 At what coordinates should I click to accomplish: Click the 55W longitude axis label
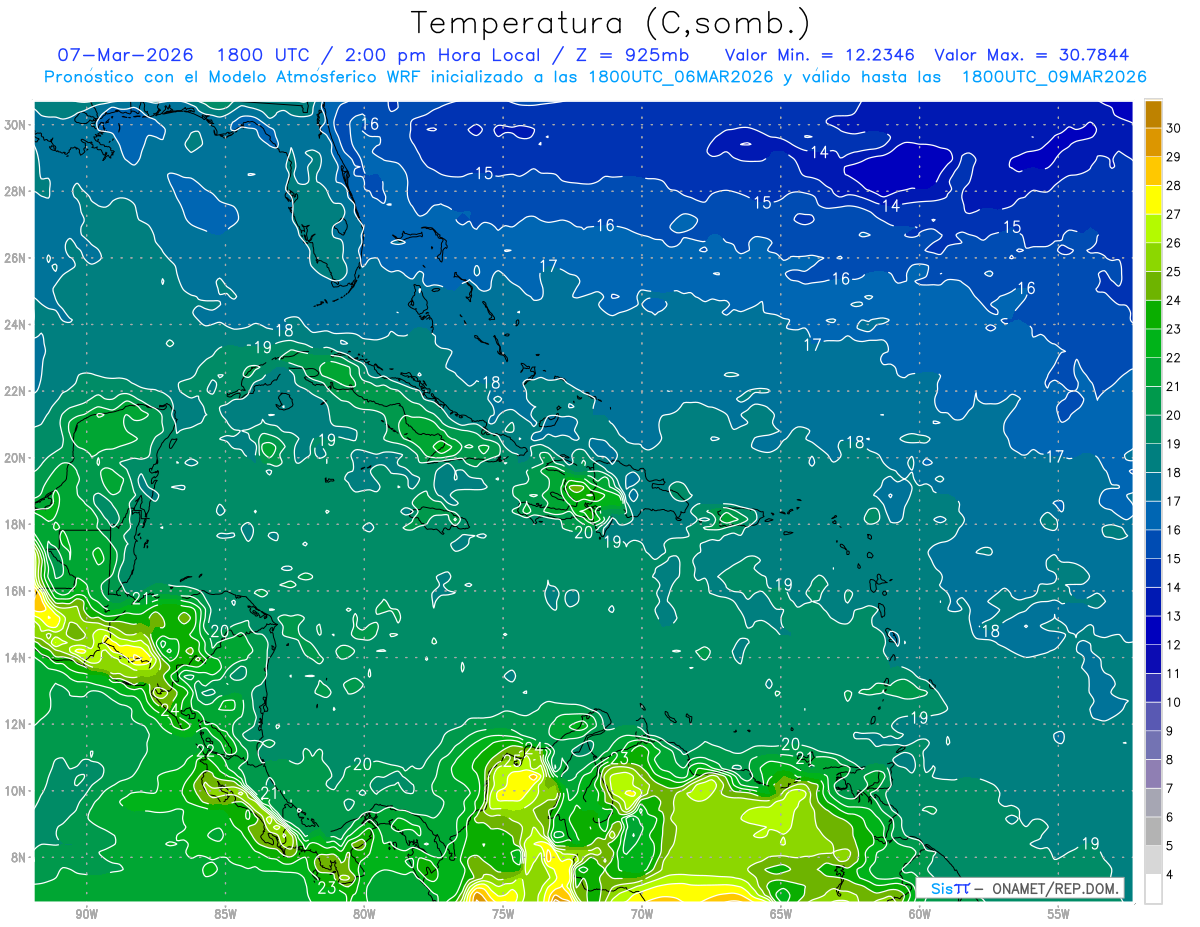click(x=1059, y=914)
